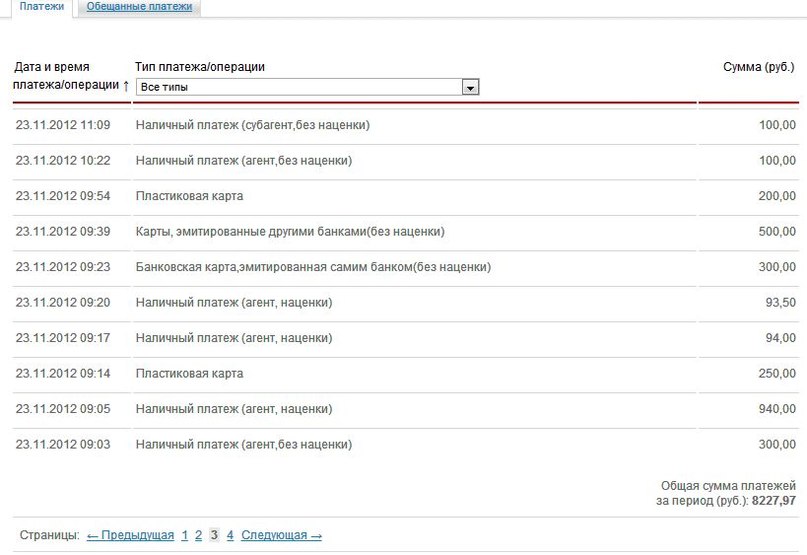807x555 pixels.
Task: Select the 23.11.2012 11:09 payment row
Action: [x=406, y=125]
